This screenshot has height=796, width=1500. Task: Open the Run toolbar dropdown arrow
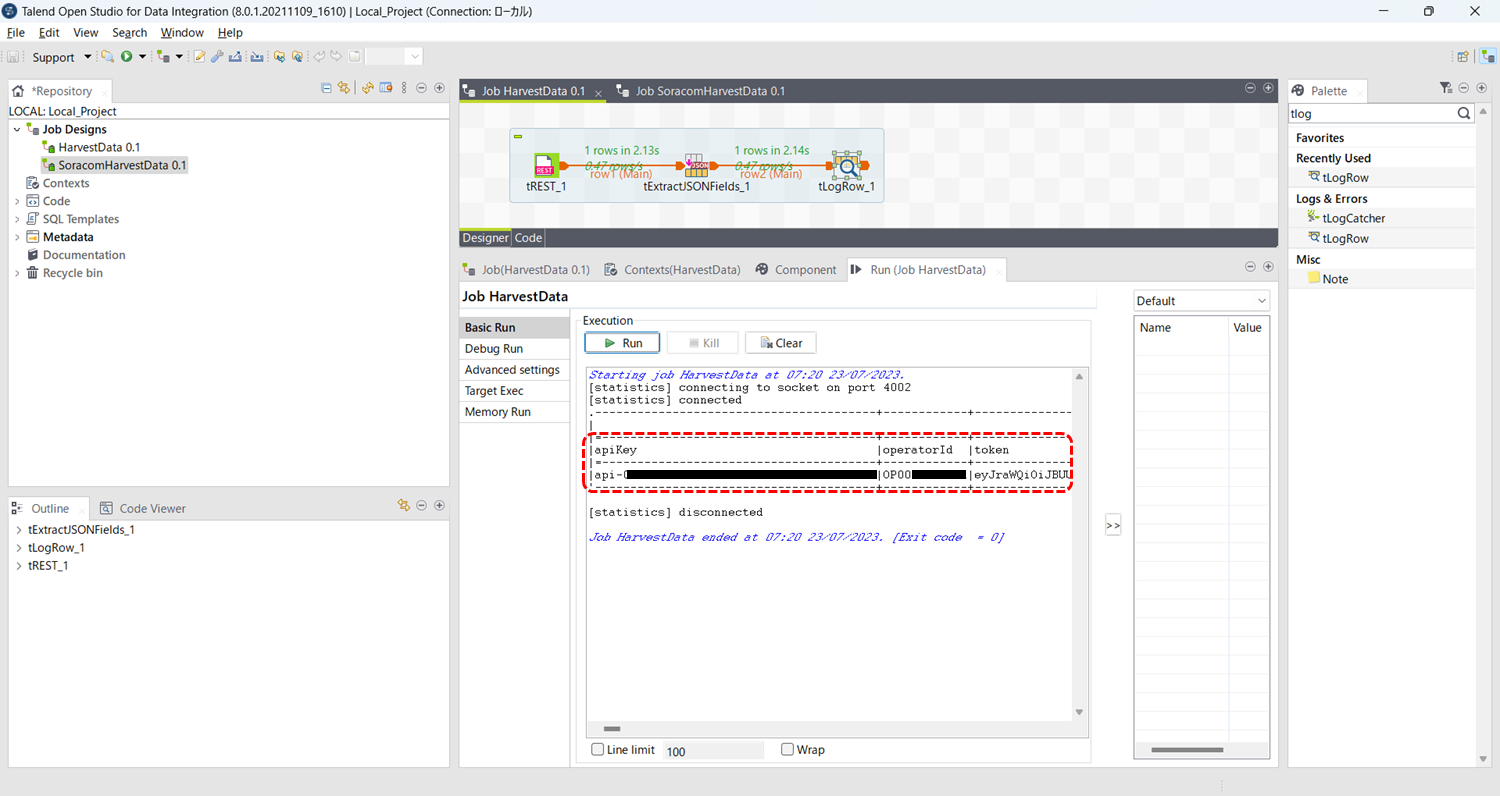(x=142, y=57)
